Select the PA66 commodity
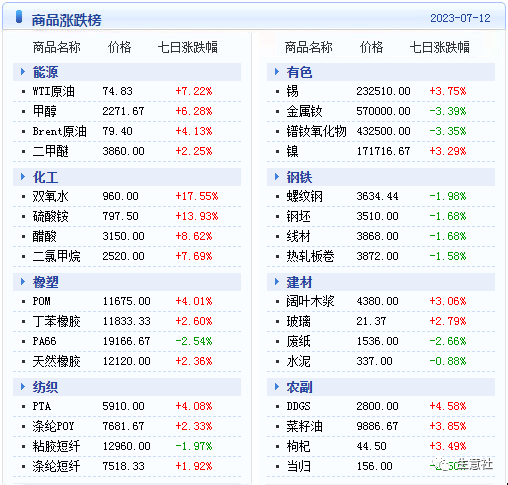The width and height of the screenshot is (508, 485). (44, 341)
